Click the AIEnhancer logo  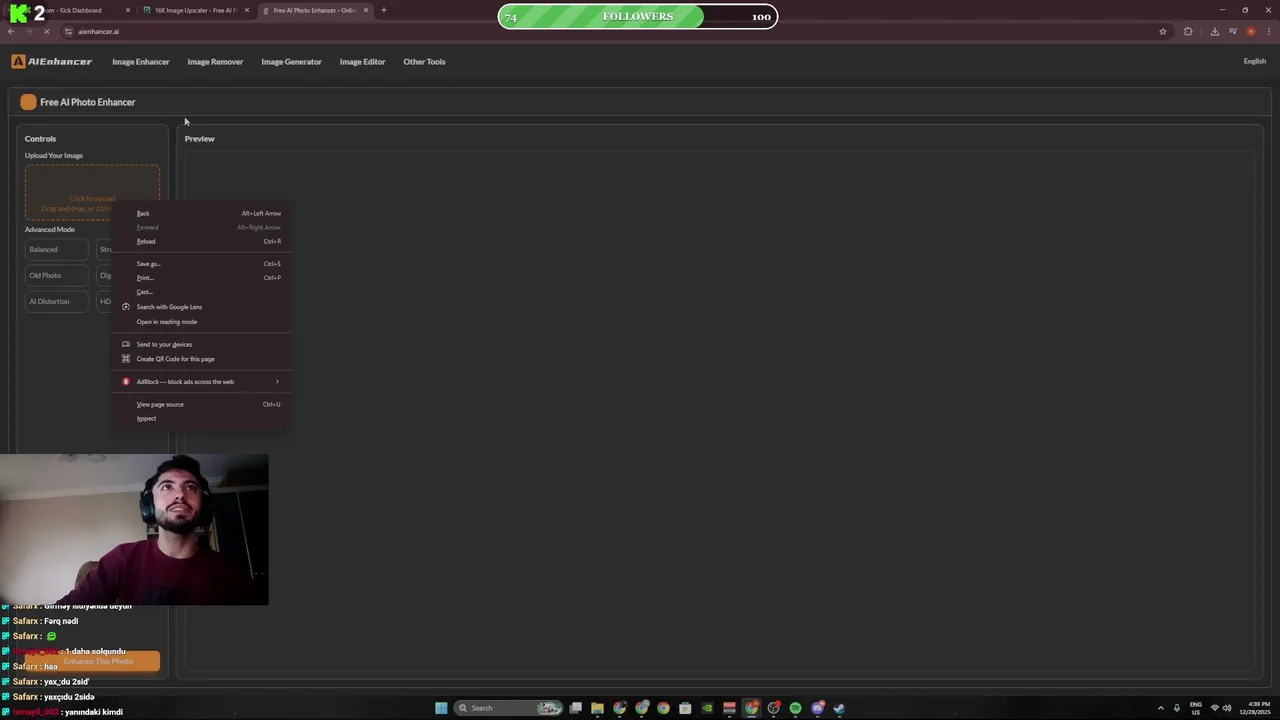[x=52, y=61]
